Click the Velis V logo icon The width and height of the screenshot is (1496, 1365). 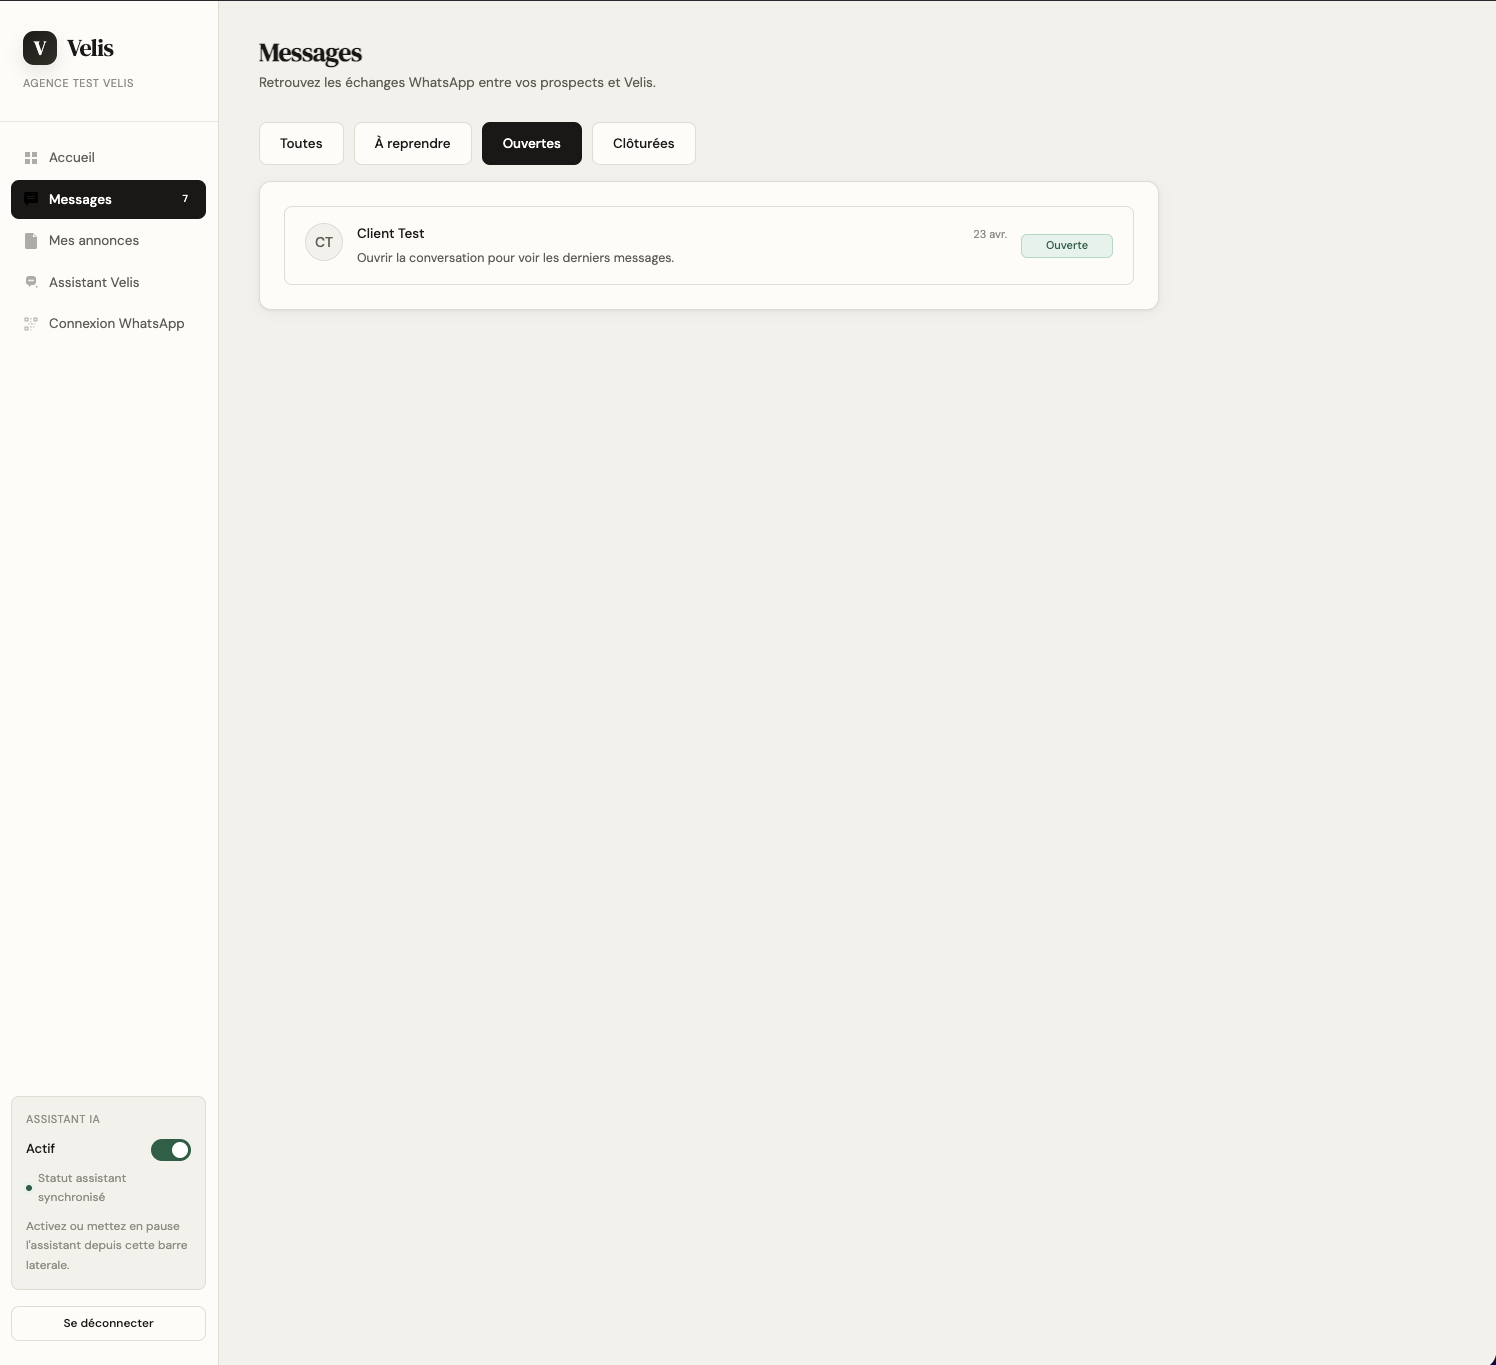(40, 48)
